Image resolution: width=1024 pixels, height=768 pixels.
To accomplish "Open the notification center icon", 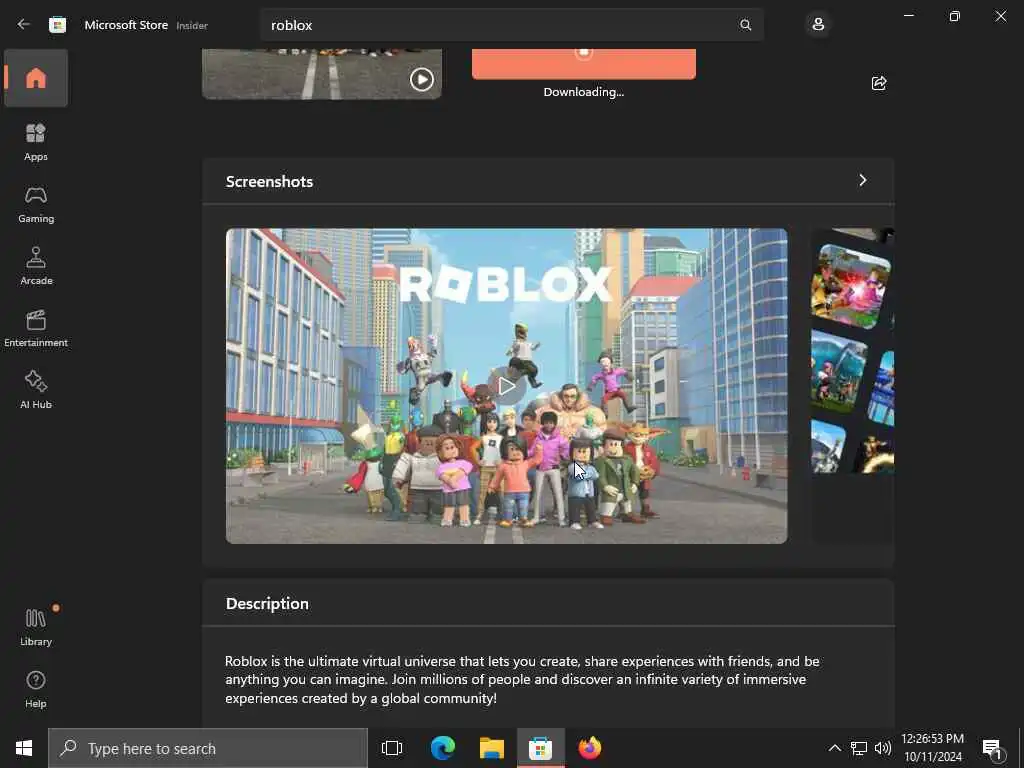I will pos(993,748).
